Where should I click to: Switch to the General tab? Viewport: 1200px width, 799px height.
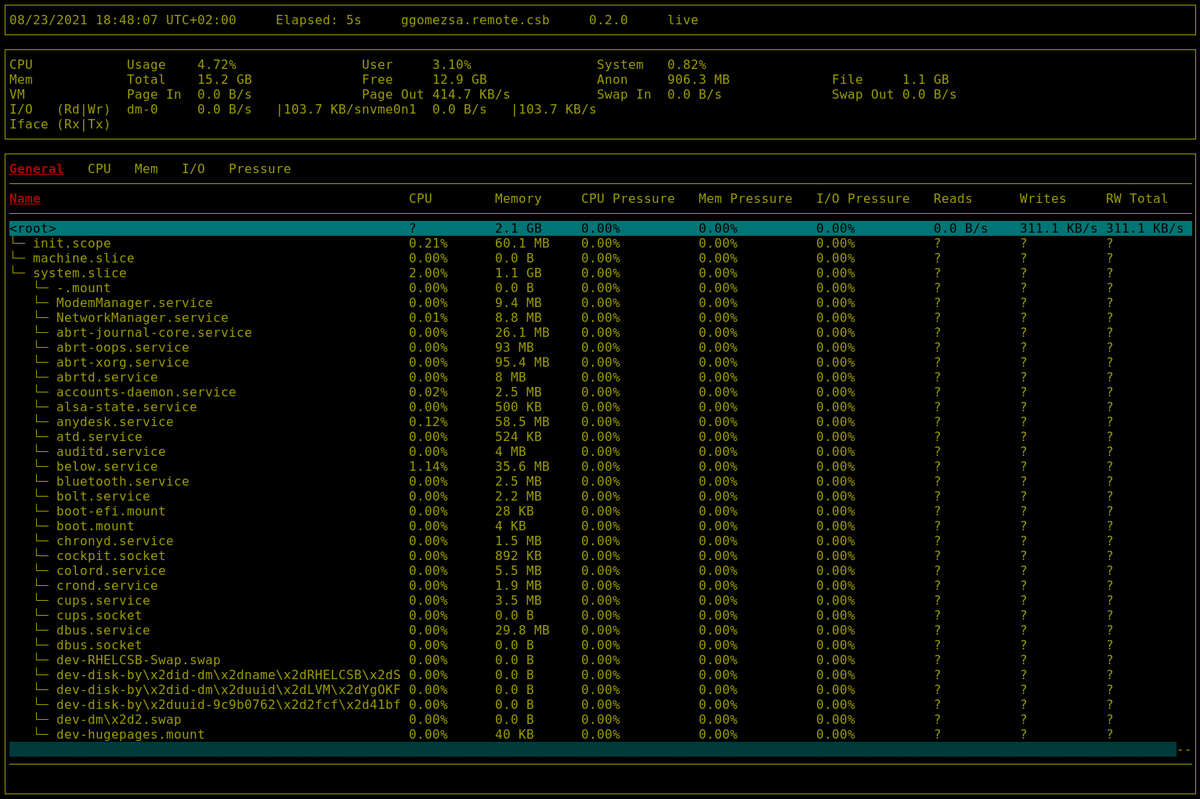[x=37, y=169]
